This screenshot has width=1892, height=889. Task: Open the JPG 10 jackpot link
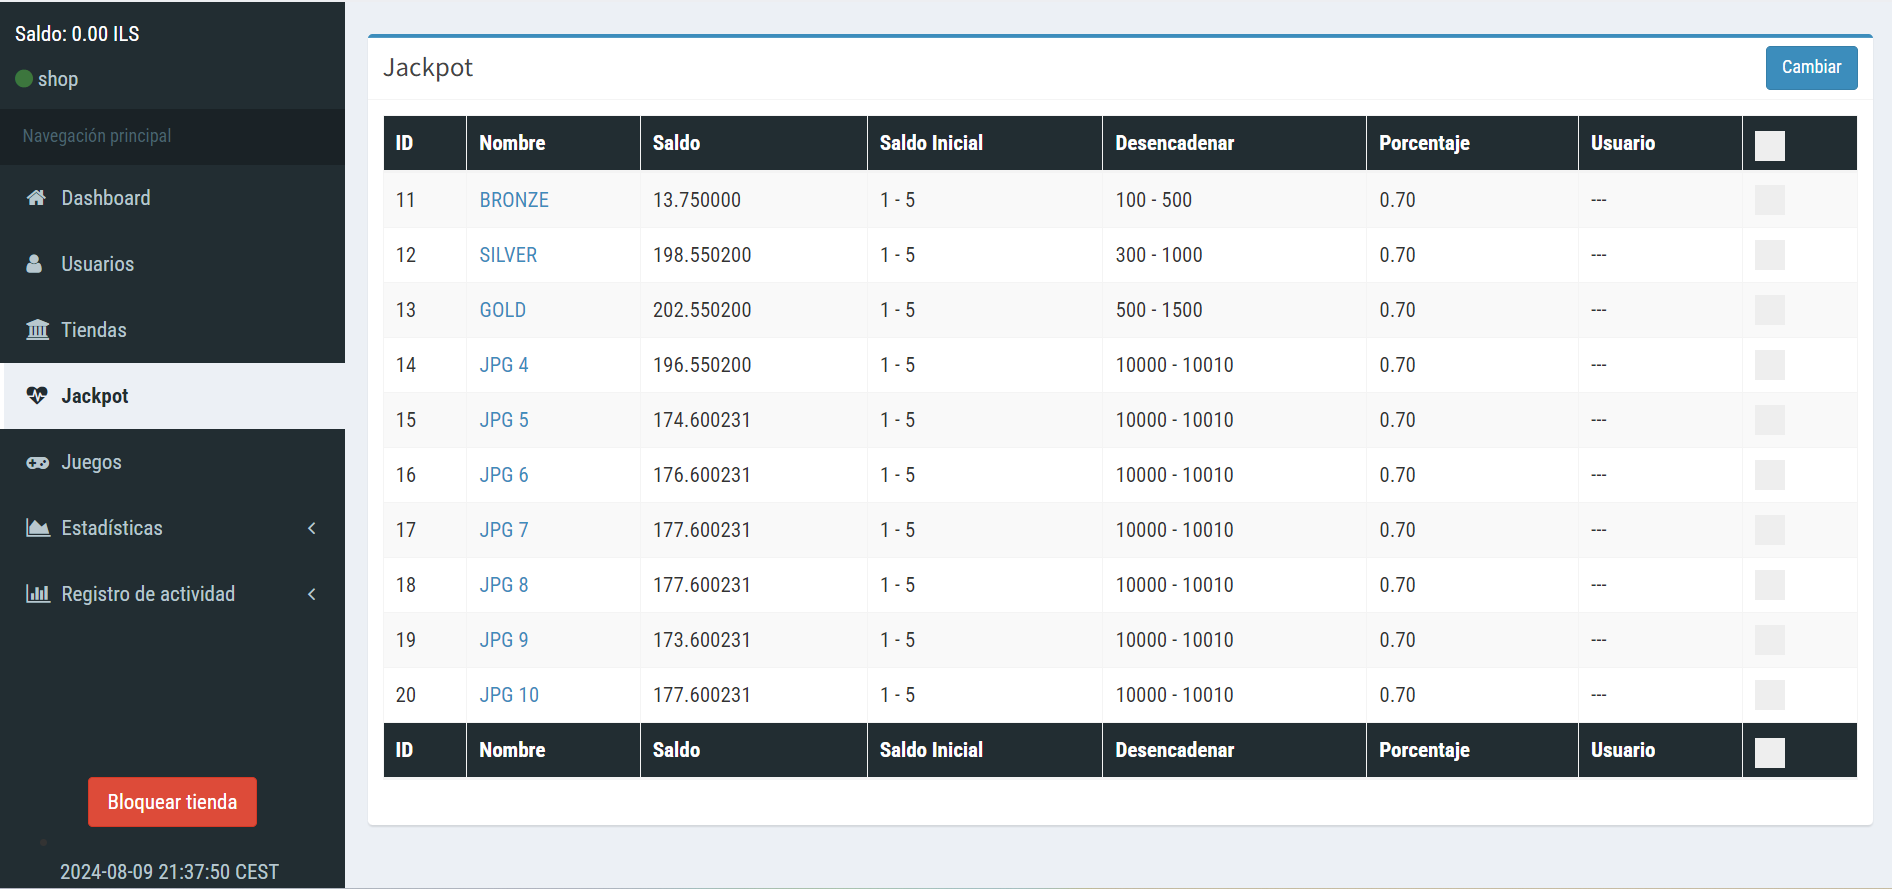(x=509, y=695)
